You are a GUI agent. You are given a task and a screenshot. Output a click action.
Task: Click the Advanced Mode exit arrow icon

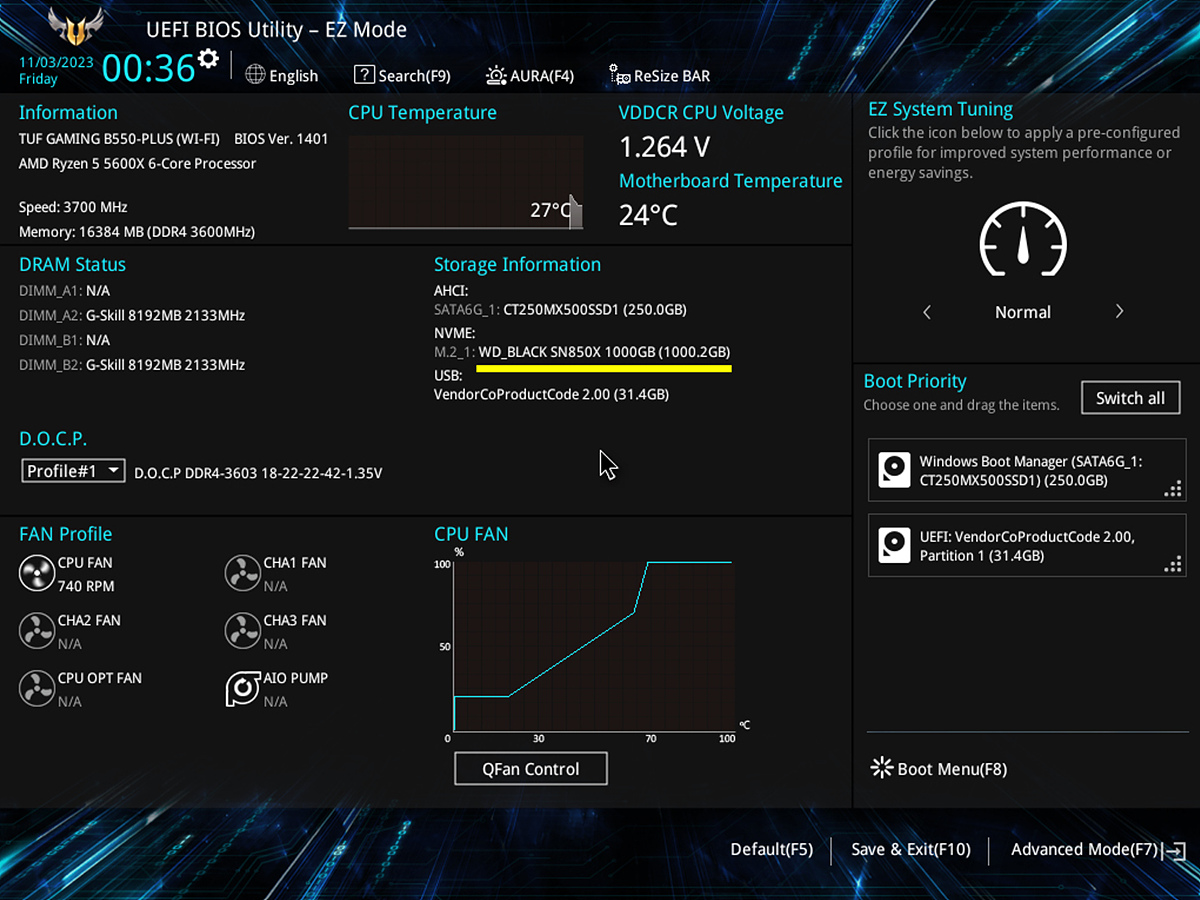click(x=1176, y=851)
